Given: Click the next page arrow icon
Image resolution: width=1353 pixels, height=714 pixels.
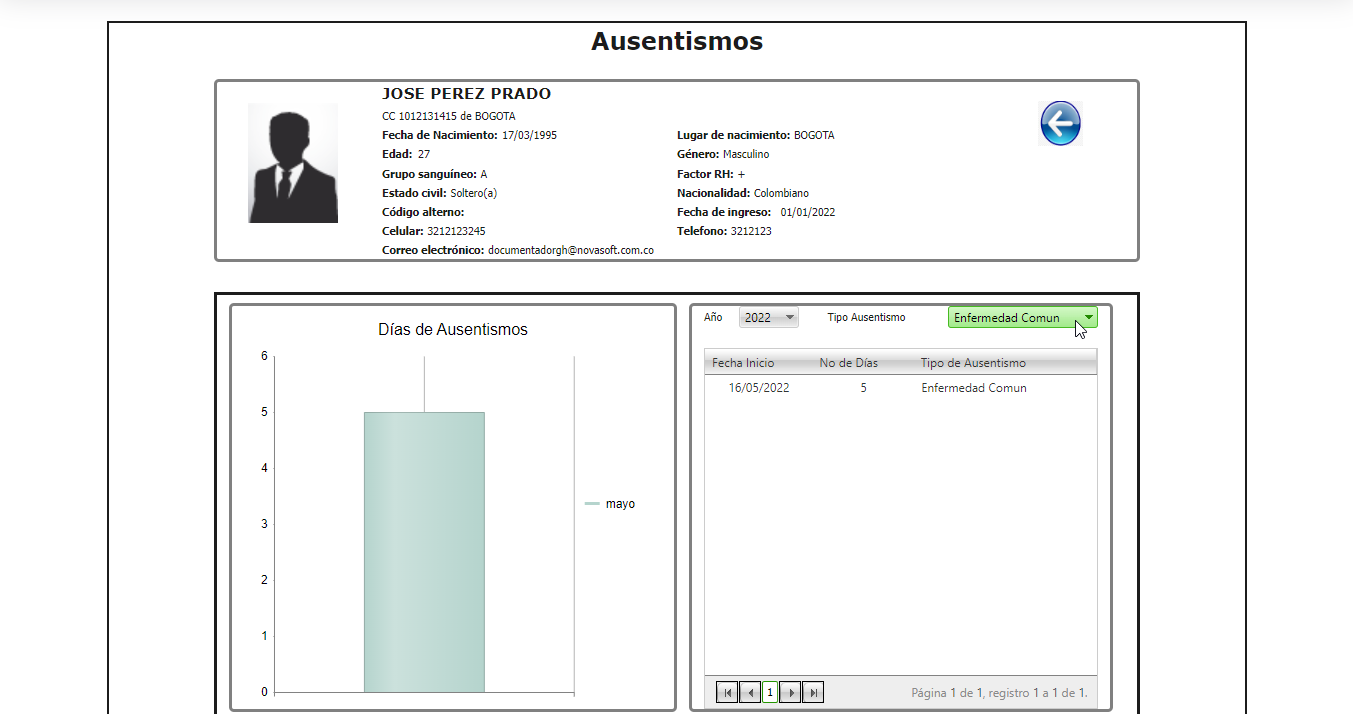Looking at the screenshot, I should pos(789,691).
